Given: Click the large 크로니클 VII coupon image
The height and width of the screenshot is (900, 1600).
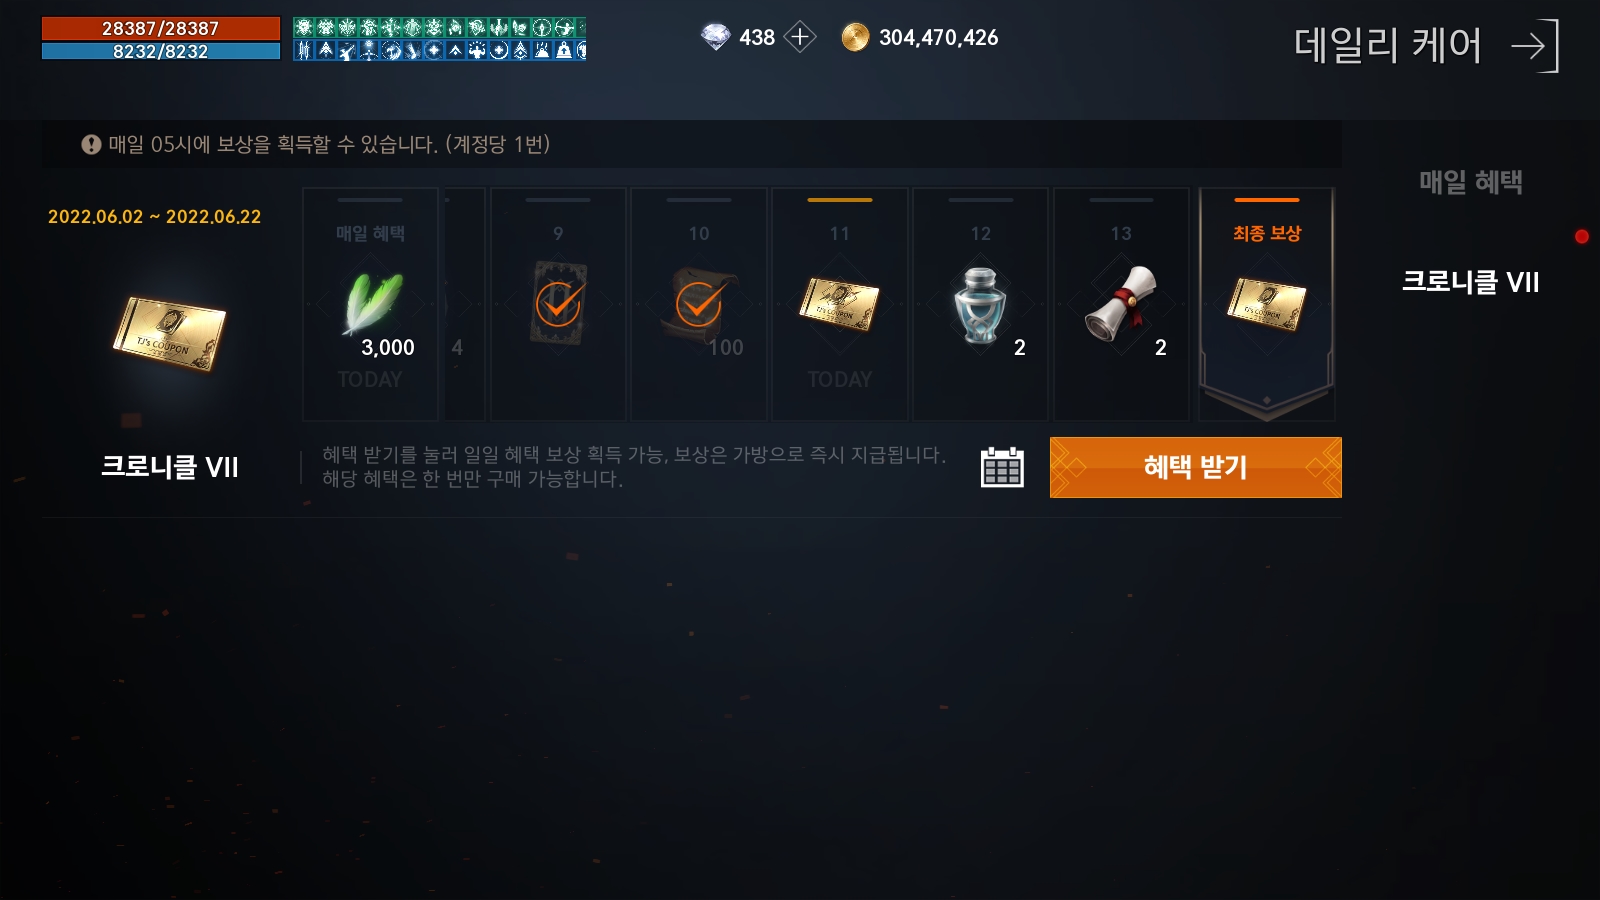Looking at the screenshot, I should coord(169,333).
